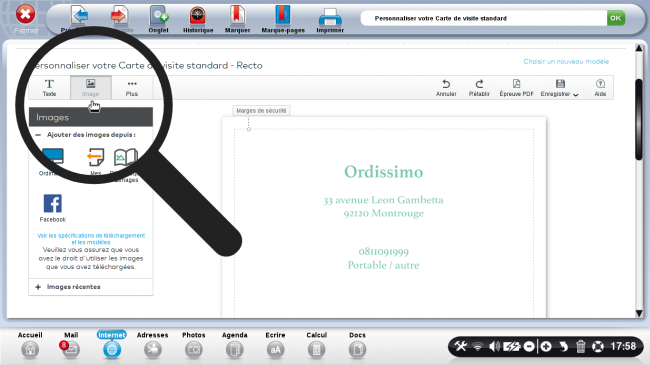Click the green OK button

click(616, 18)
